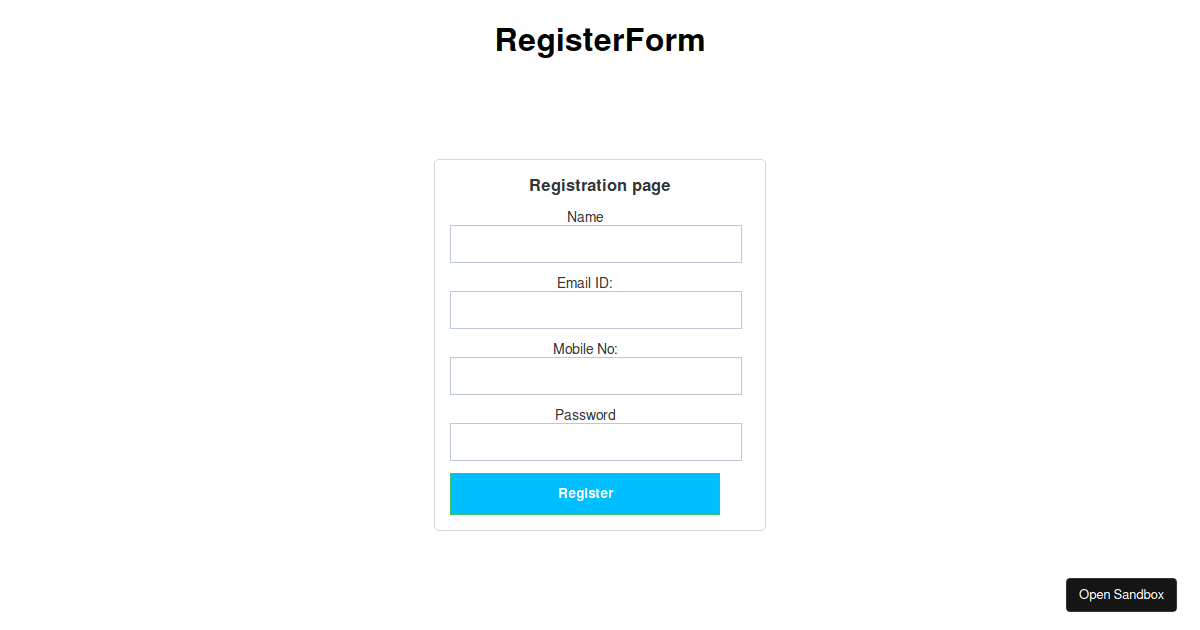Select the Password label text
The width and height of the screenshot is (1200, 630).
[585, 415]
